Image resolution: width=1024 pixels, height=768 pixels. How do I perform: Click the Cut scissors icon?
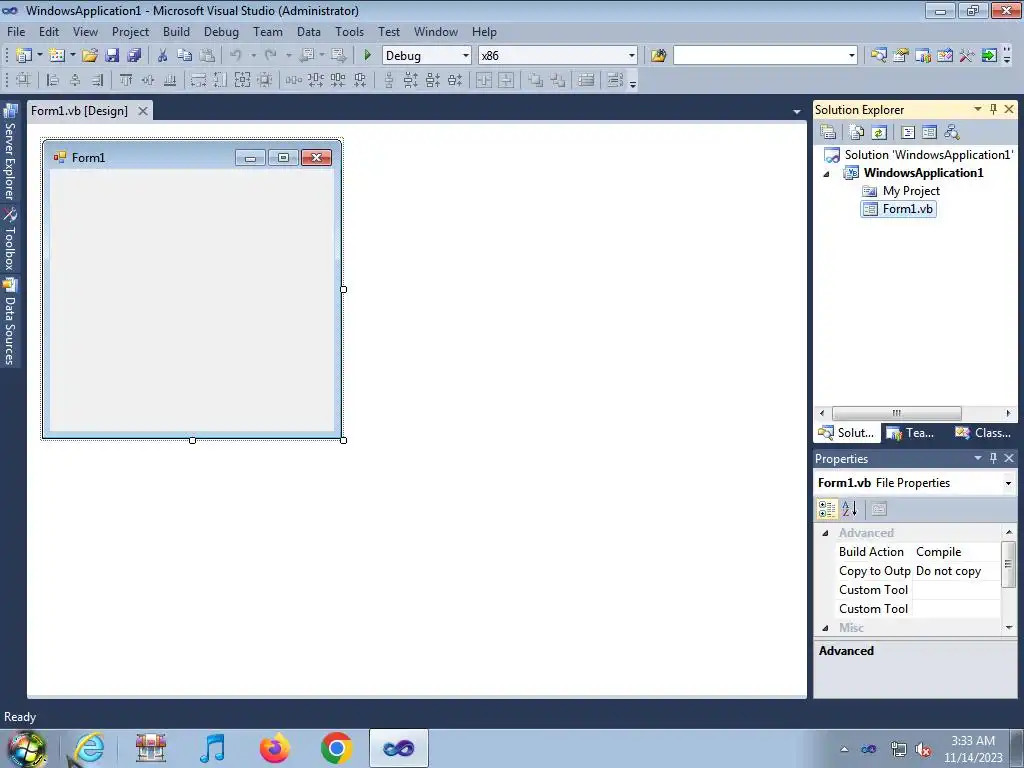(163, 56)
